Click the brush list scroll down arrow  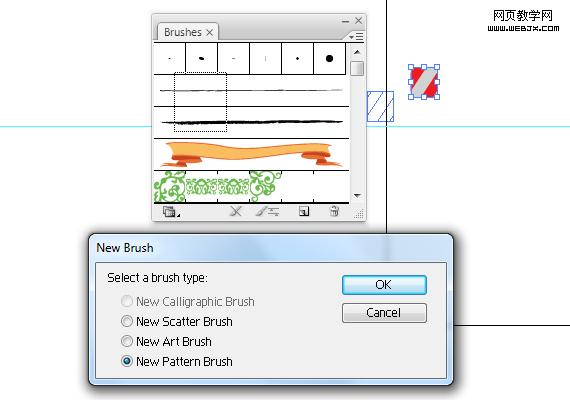357,196
